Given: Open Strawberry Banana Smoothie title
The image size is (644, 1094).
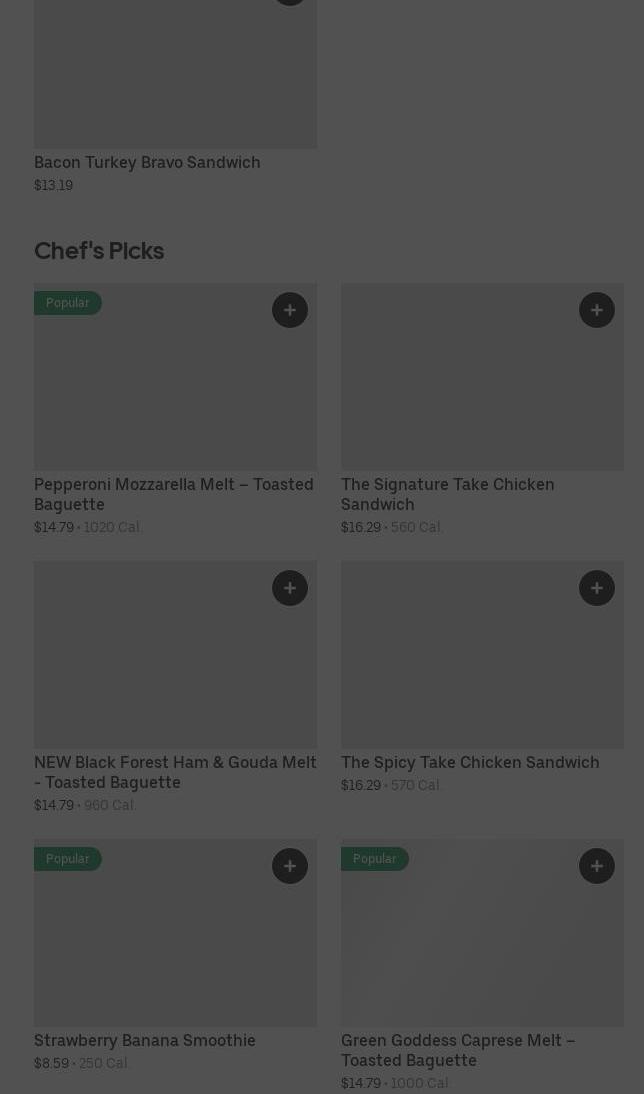Looking at the screenshot, I should click(144, 1040).
